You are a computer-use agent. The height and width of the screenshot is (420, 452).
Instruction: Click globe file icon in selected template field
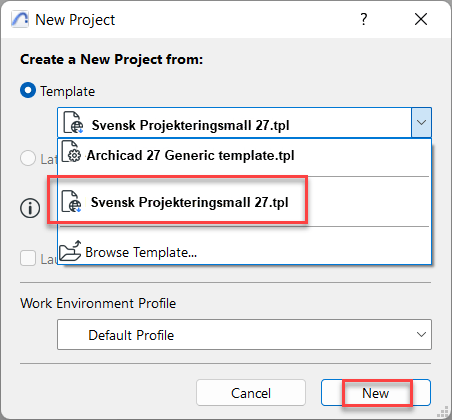click(x=73, y=123)
